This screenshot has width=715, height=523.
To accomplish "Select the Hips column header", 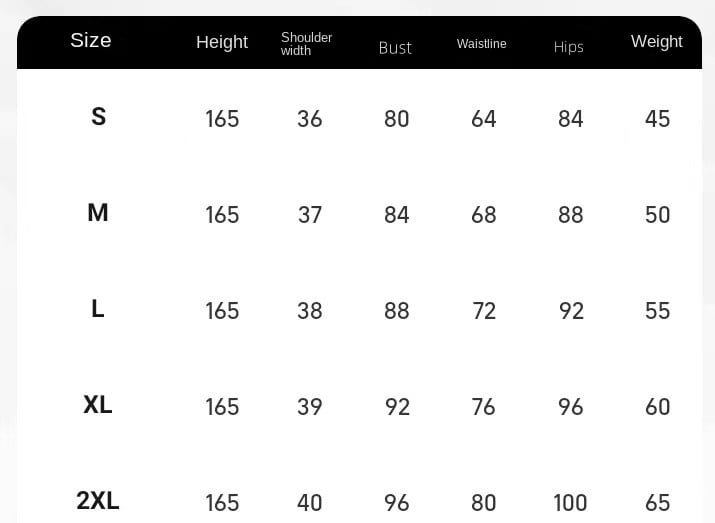I will pos(569,47).
